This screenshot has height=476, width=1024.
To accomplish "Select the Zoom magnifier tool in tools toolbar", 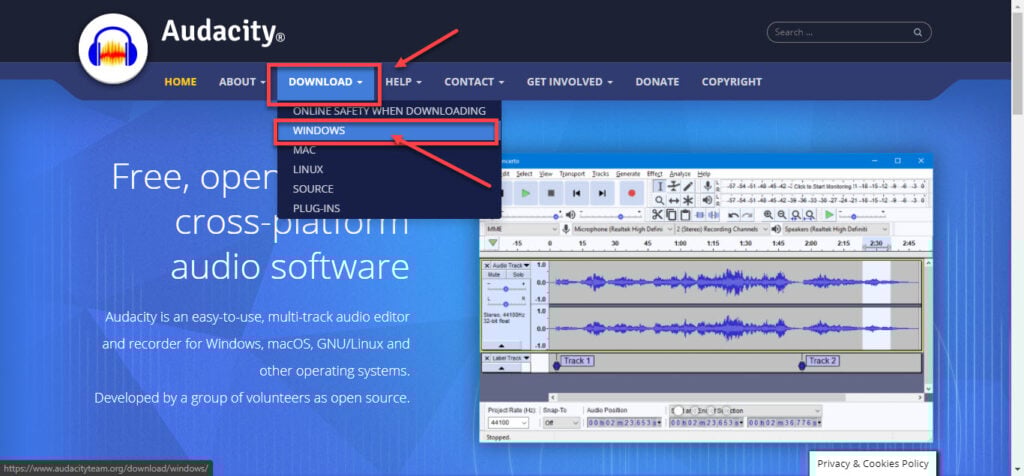I will pos(660,200).
